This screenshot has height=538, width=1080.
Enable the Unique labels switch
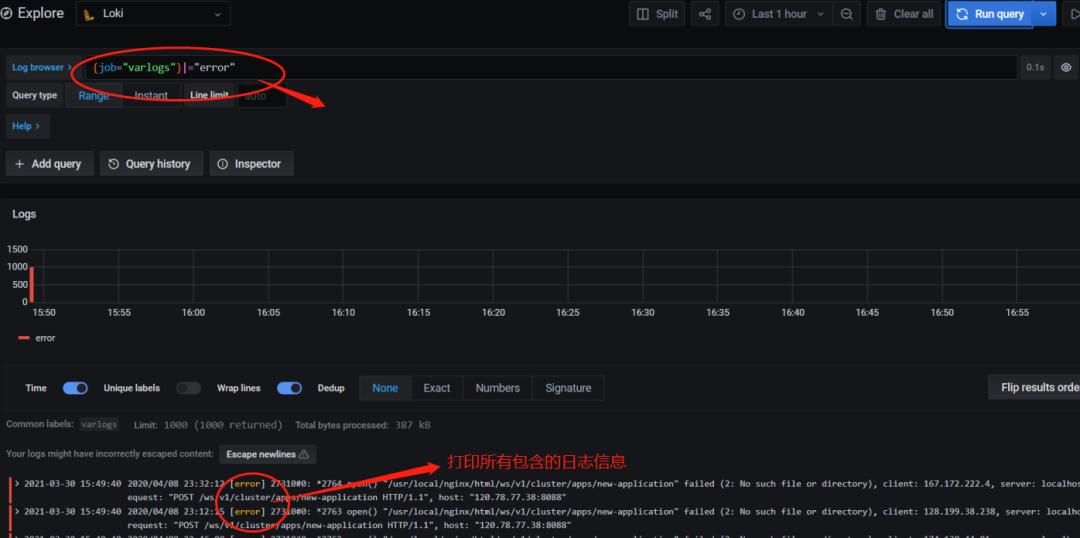point(188,388)
